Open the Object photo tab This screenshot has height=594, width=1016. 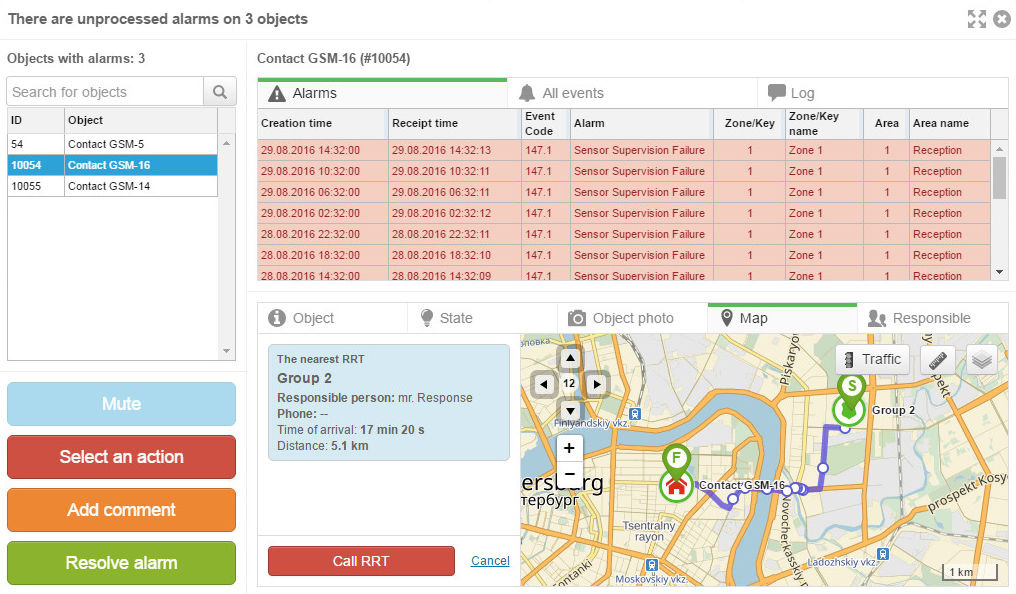point(632,318)
